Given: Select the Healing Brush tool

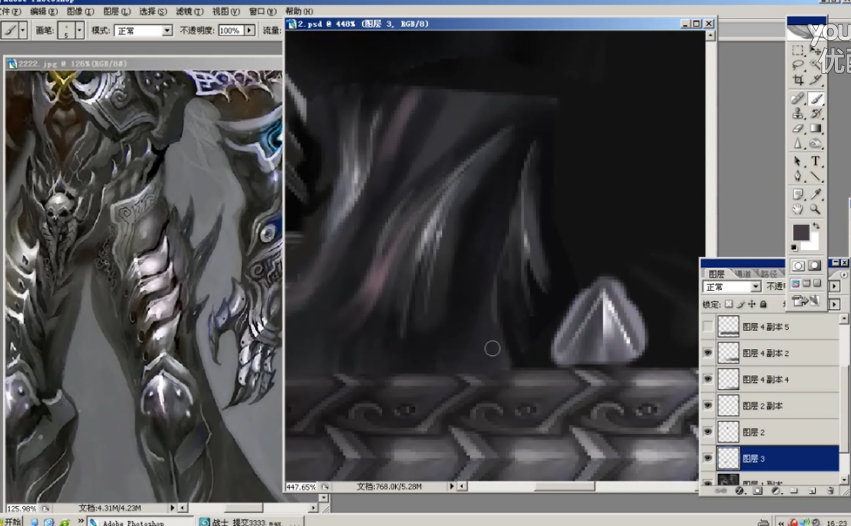Looking at the screenshot, I should coord(797,98).
